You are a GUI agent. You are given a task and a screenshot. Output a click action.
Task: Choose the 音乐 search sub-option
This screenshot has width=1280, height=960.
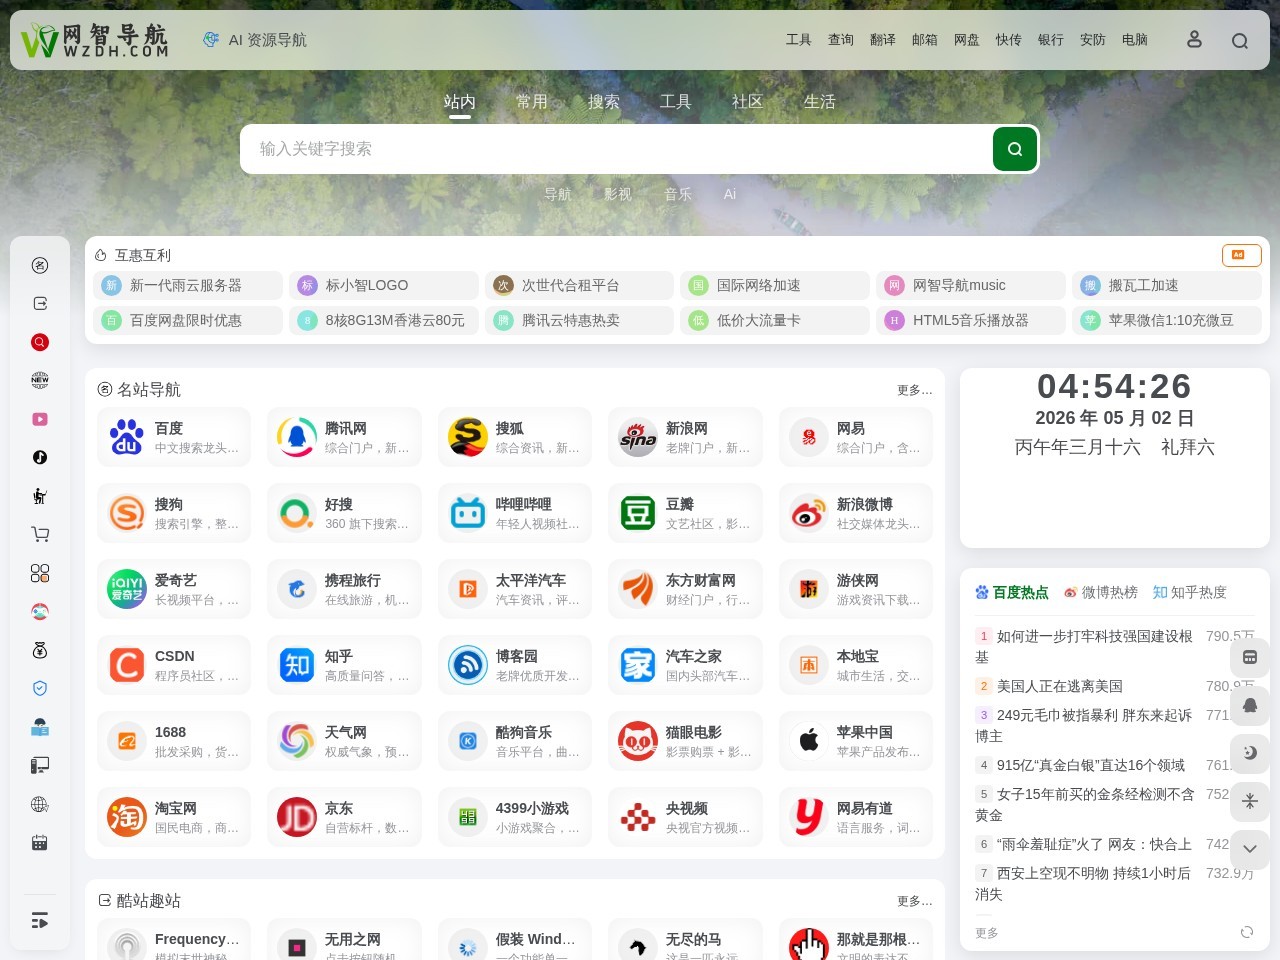tap(678, 194)
